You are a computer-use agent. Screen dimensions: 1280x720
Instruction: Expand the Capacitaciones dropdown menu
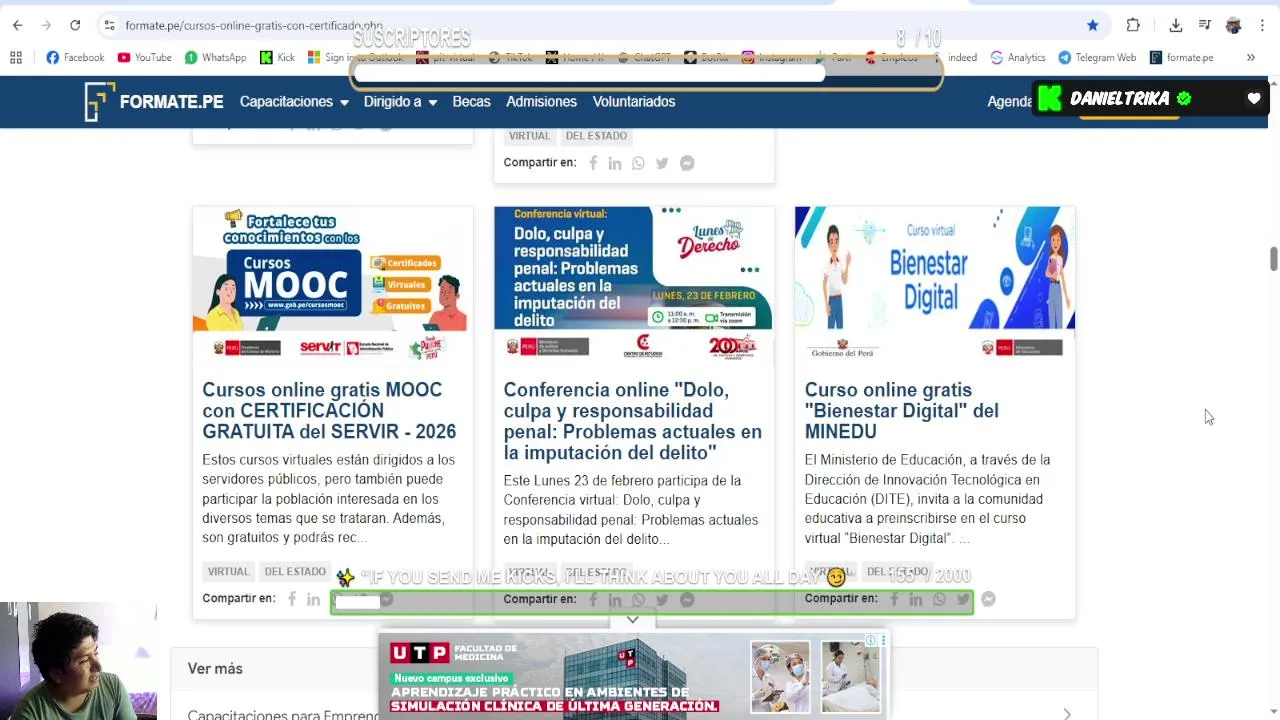[294, 102]
